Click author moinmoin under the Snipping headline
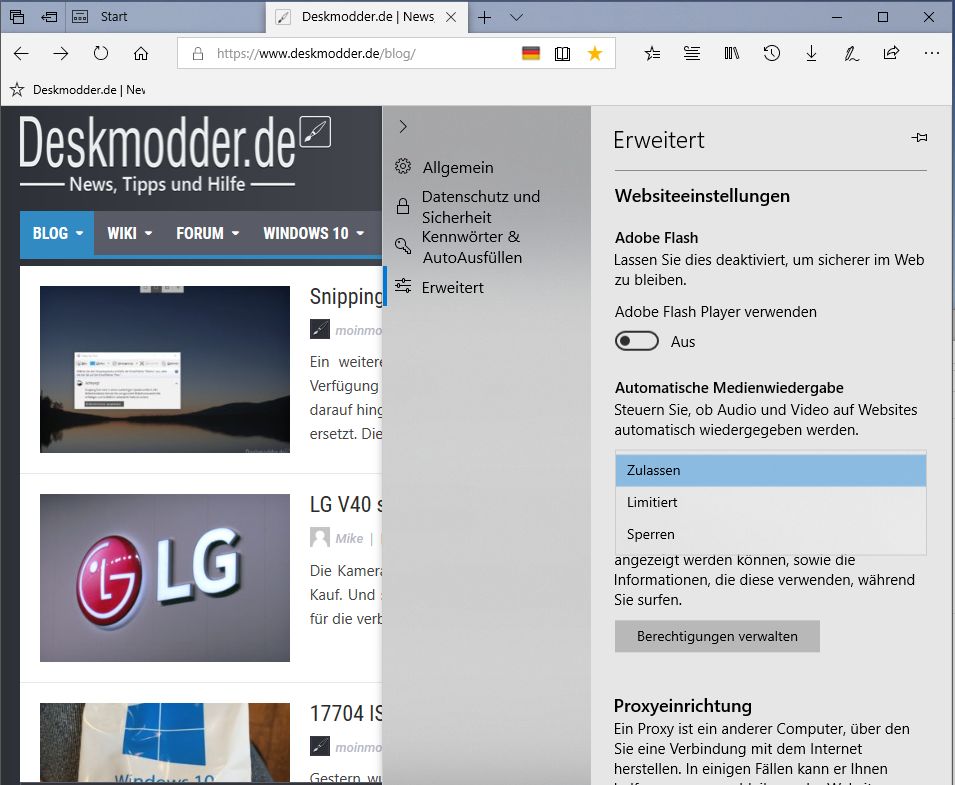 358,331
